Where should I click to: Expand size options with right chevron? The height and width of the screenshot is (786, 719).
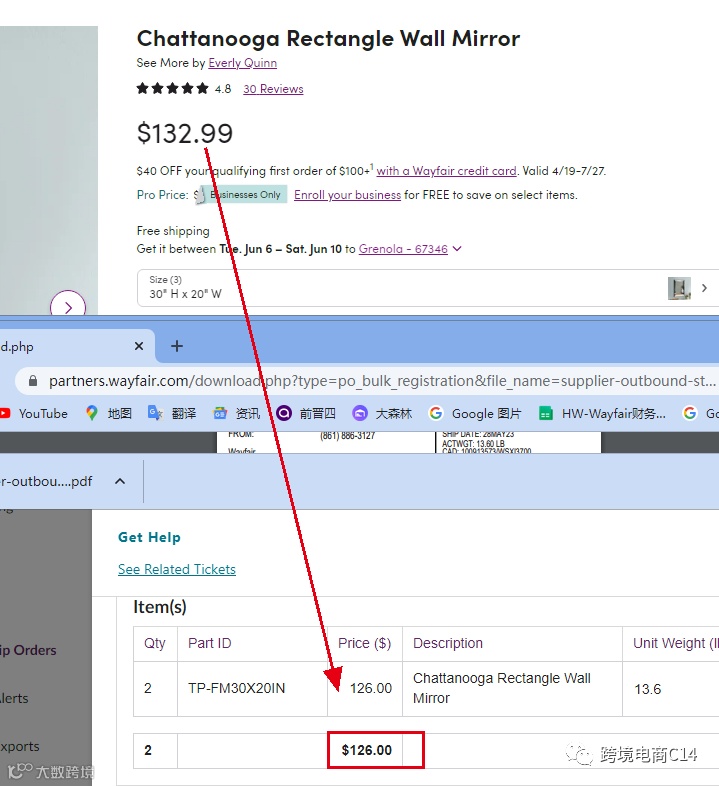pos(704,288)
